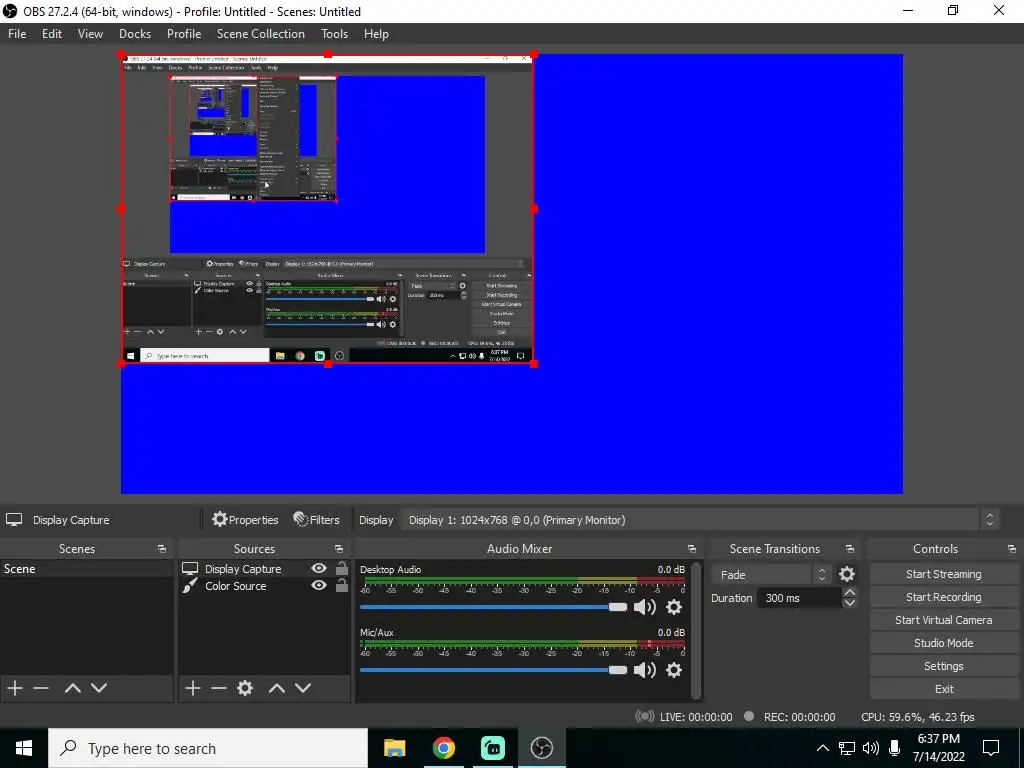Open OBS Settings
This screenshot has height=768, width=1024.
point(944,666)
